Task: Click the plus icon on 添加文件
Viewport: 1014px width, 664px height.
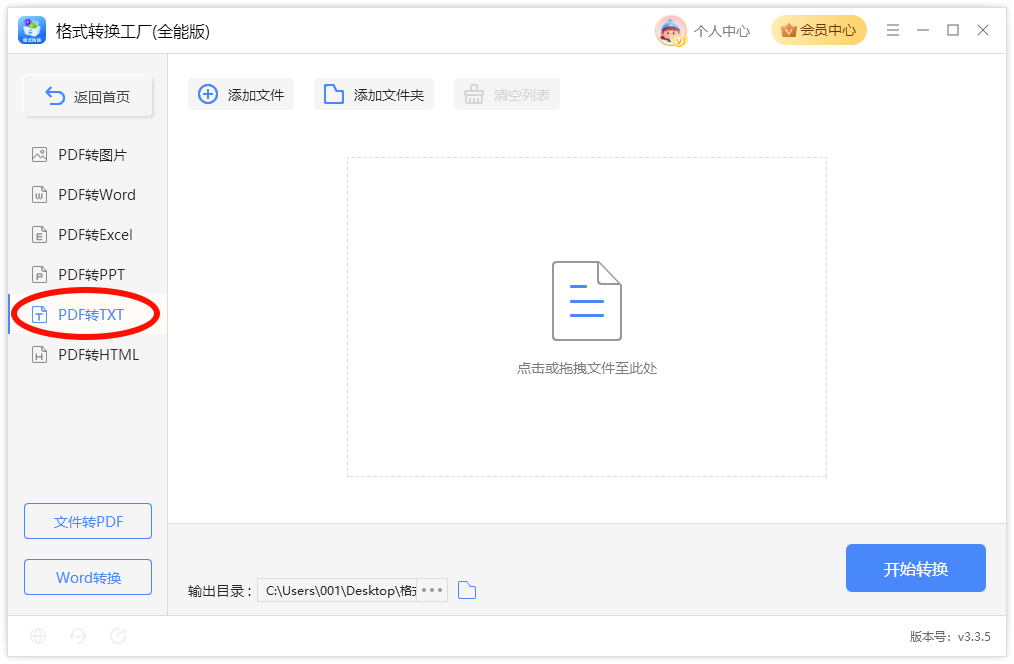Action: [208, 94]
